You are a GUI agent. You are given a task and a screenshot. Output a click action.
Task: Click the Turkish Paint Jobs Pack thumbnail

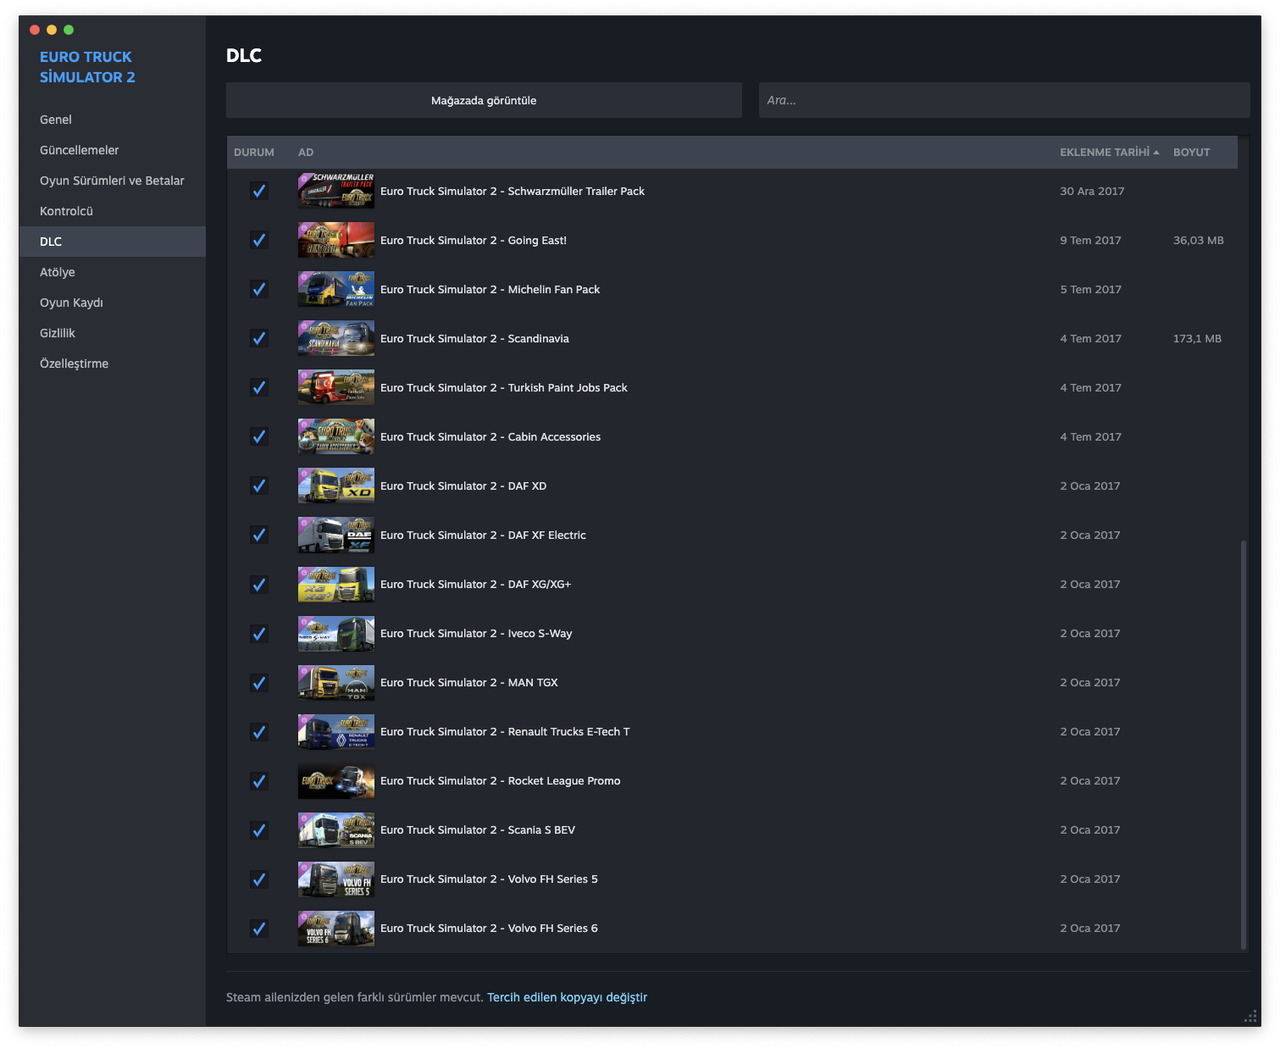point(336,387)
